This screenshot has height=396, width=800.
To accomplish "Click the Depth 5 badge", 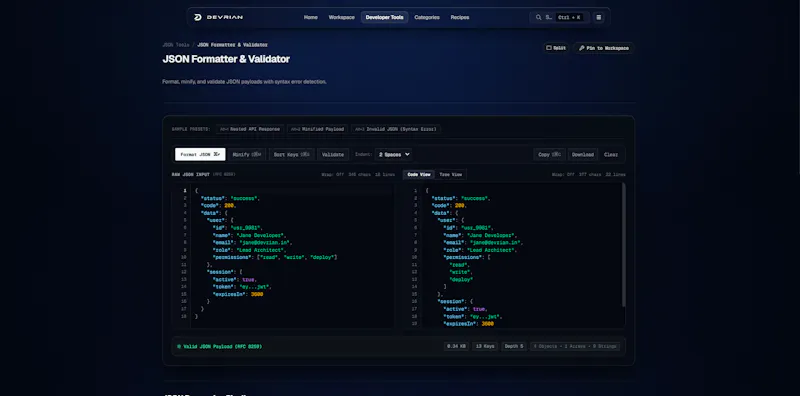I will (514, 346).
